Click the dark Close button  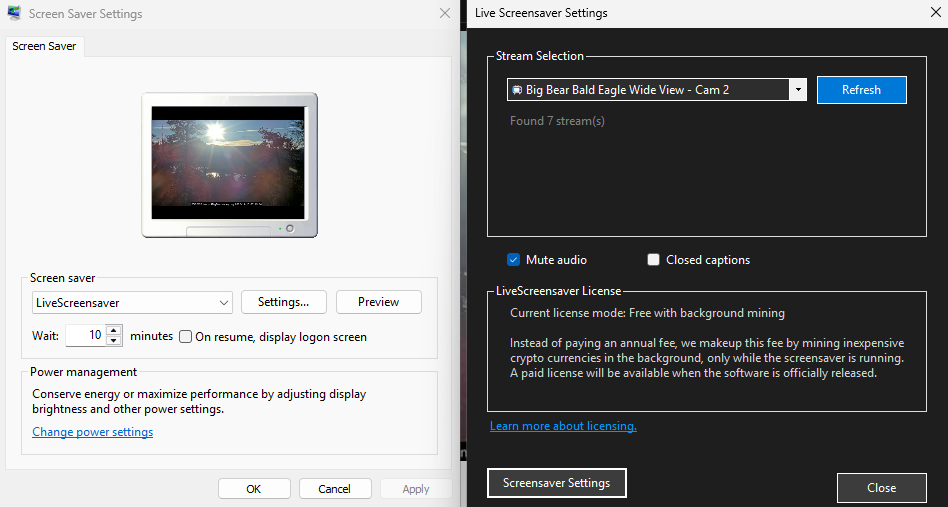click(x=881, y=488)
